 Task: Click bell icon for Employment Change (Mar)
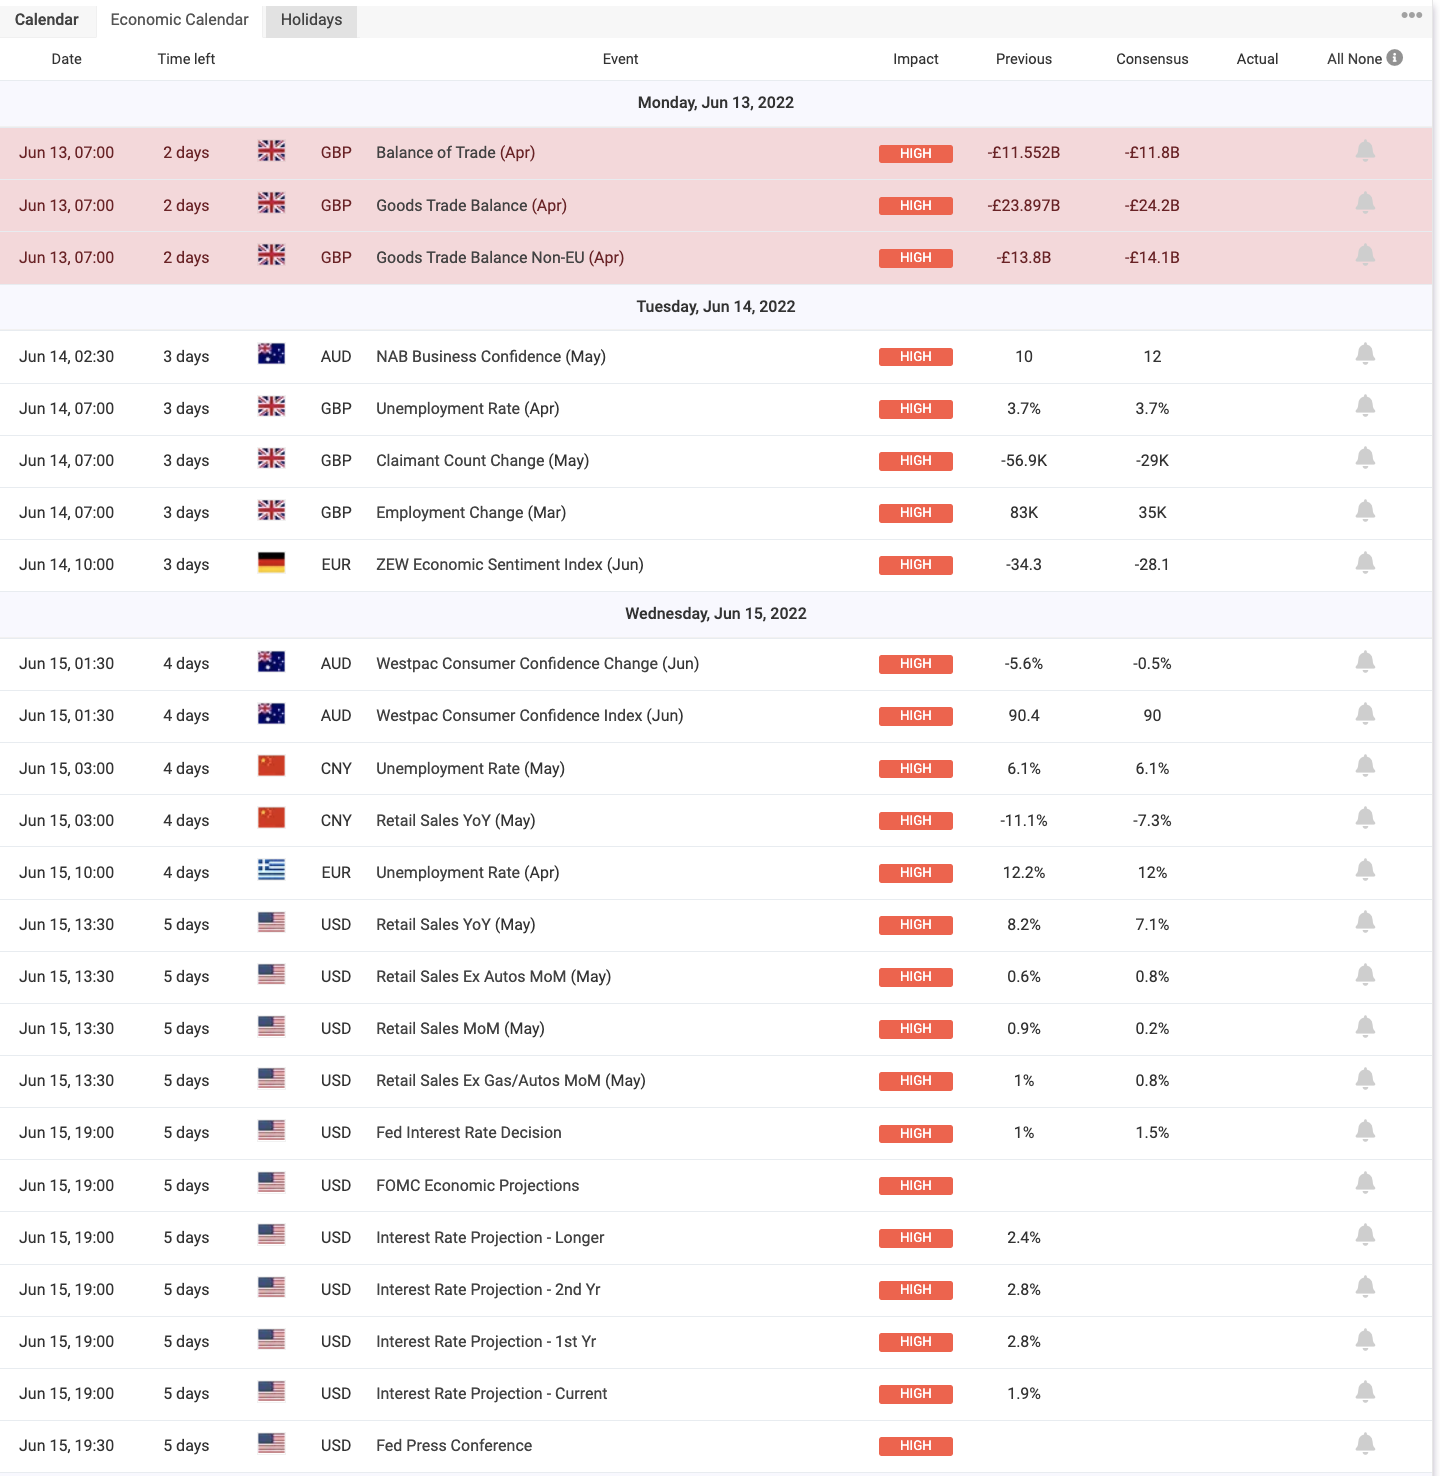click(1365, 511)
